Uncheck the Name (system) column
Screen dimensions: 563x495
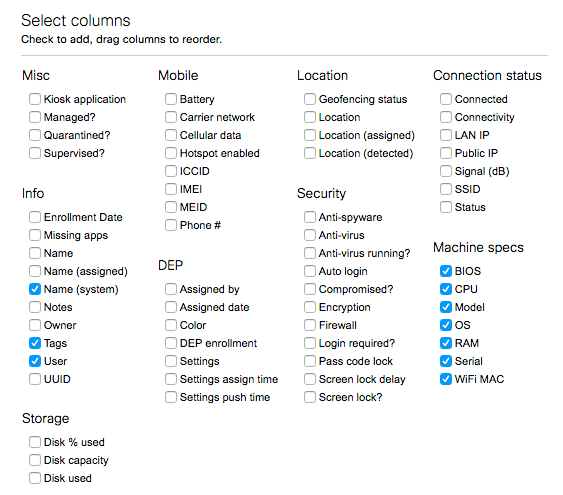[x=35, y=289]
